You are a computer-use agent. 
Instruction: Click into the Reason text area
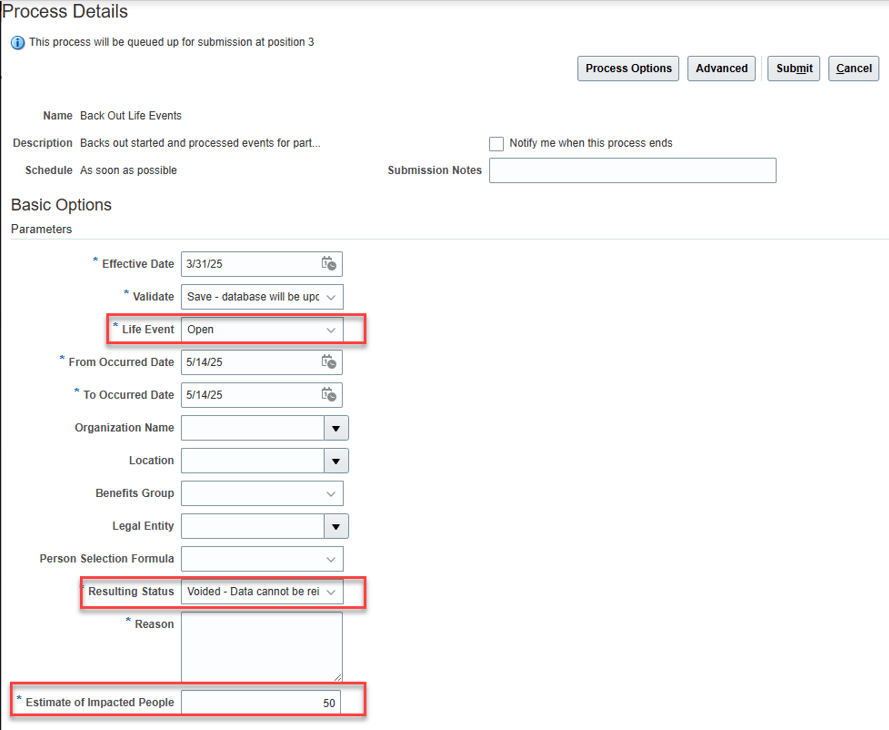(262, 647)
